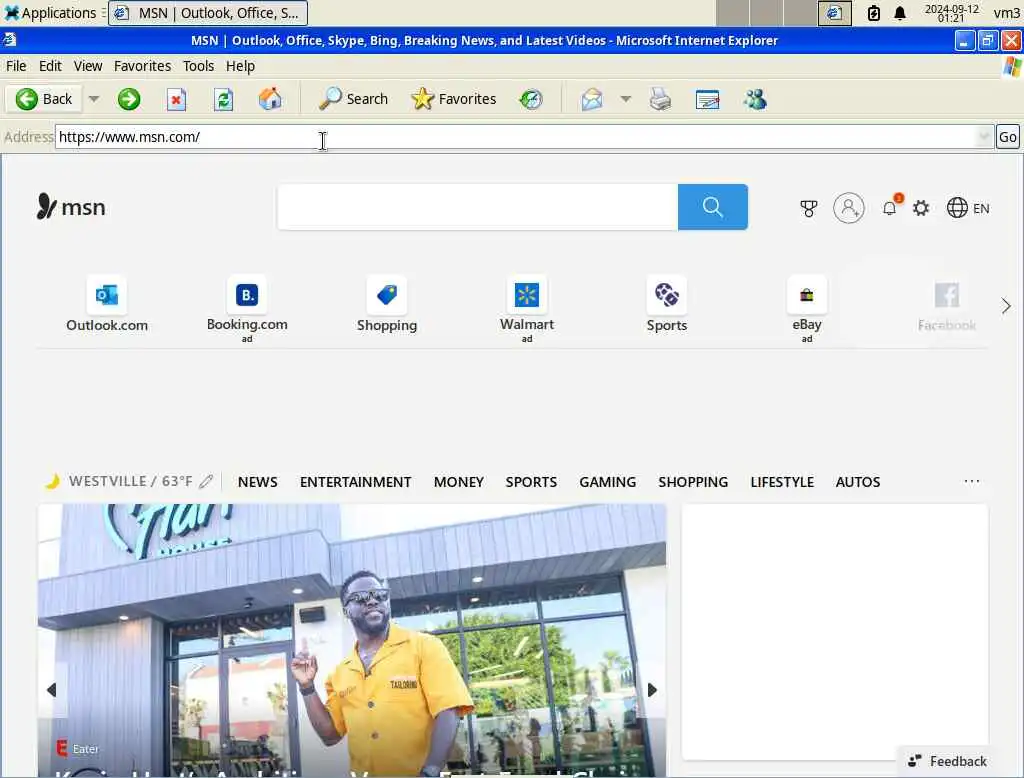The height and width of the screenshot is (778, 1024).
Task: Click the Internet Explorer tray icon
Action: (835, 13)
